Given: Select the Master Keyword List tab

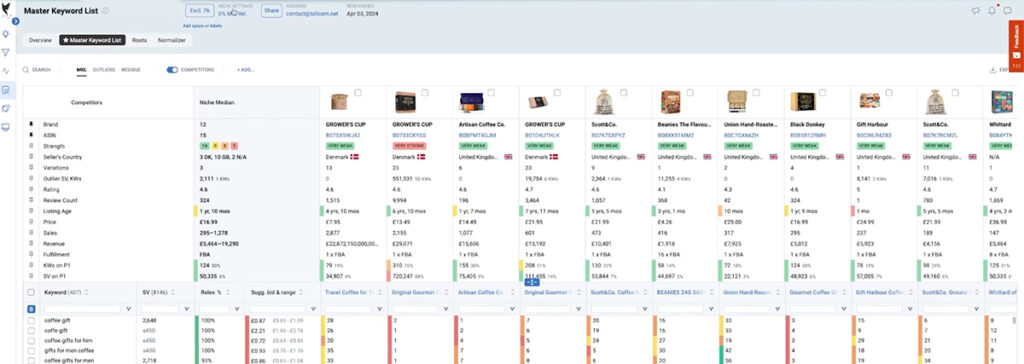Looking at the screenshot, I should click(93, 41).
